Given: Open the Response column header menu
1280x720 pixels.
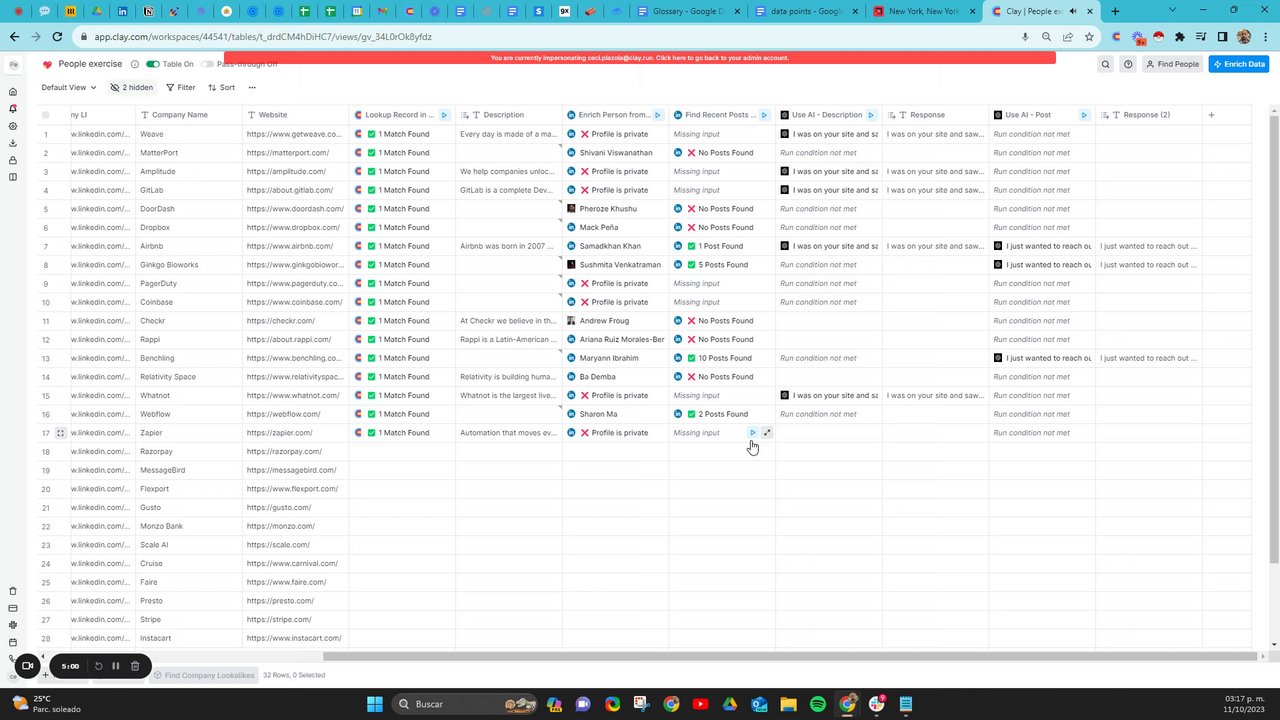Looking at the screenshot, I should [936, 115].
